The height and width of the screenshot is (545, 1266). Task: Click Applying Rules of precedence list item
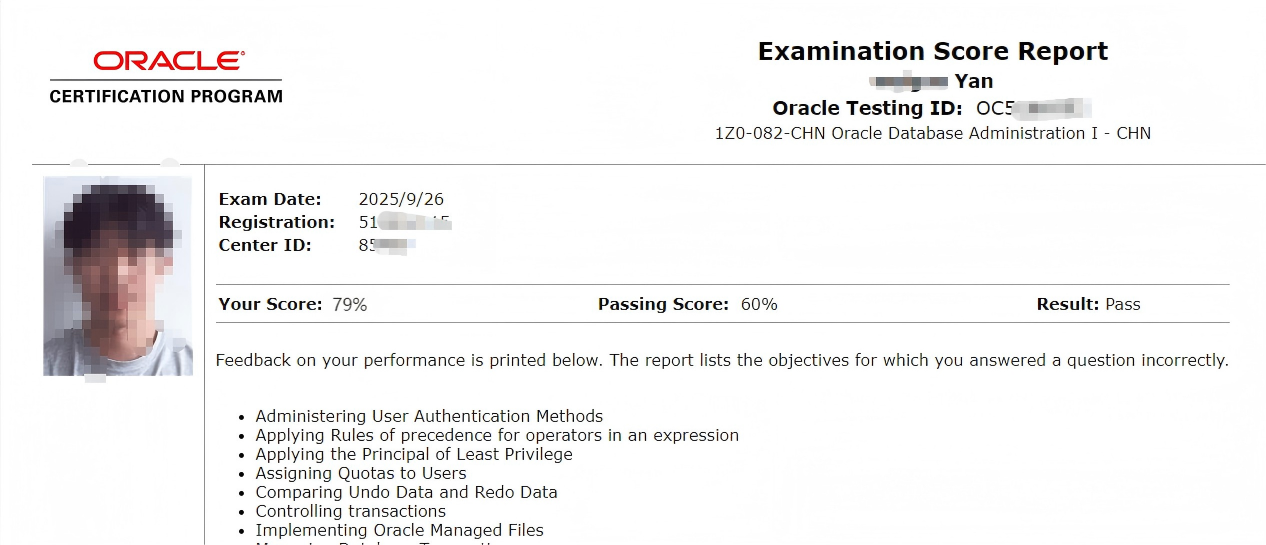pyautogui.click(x=497, y=435)
